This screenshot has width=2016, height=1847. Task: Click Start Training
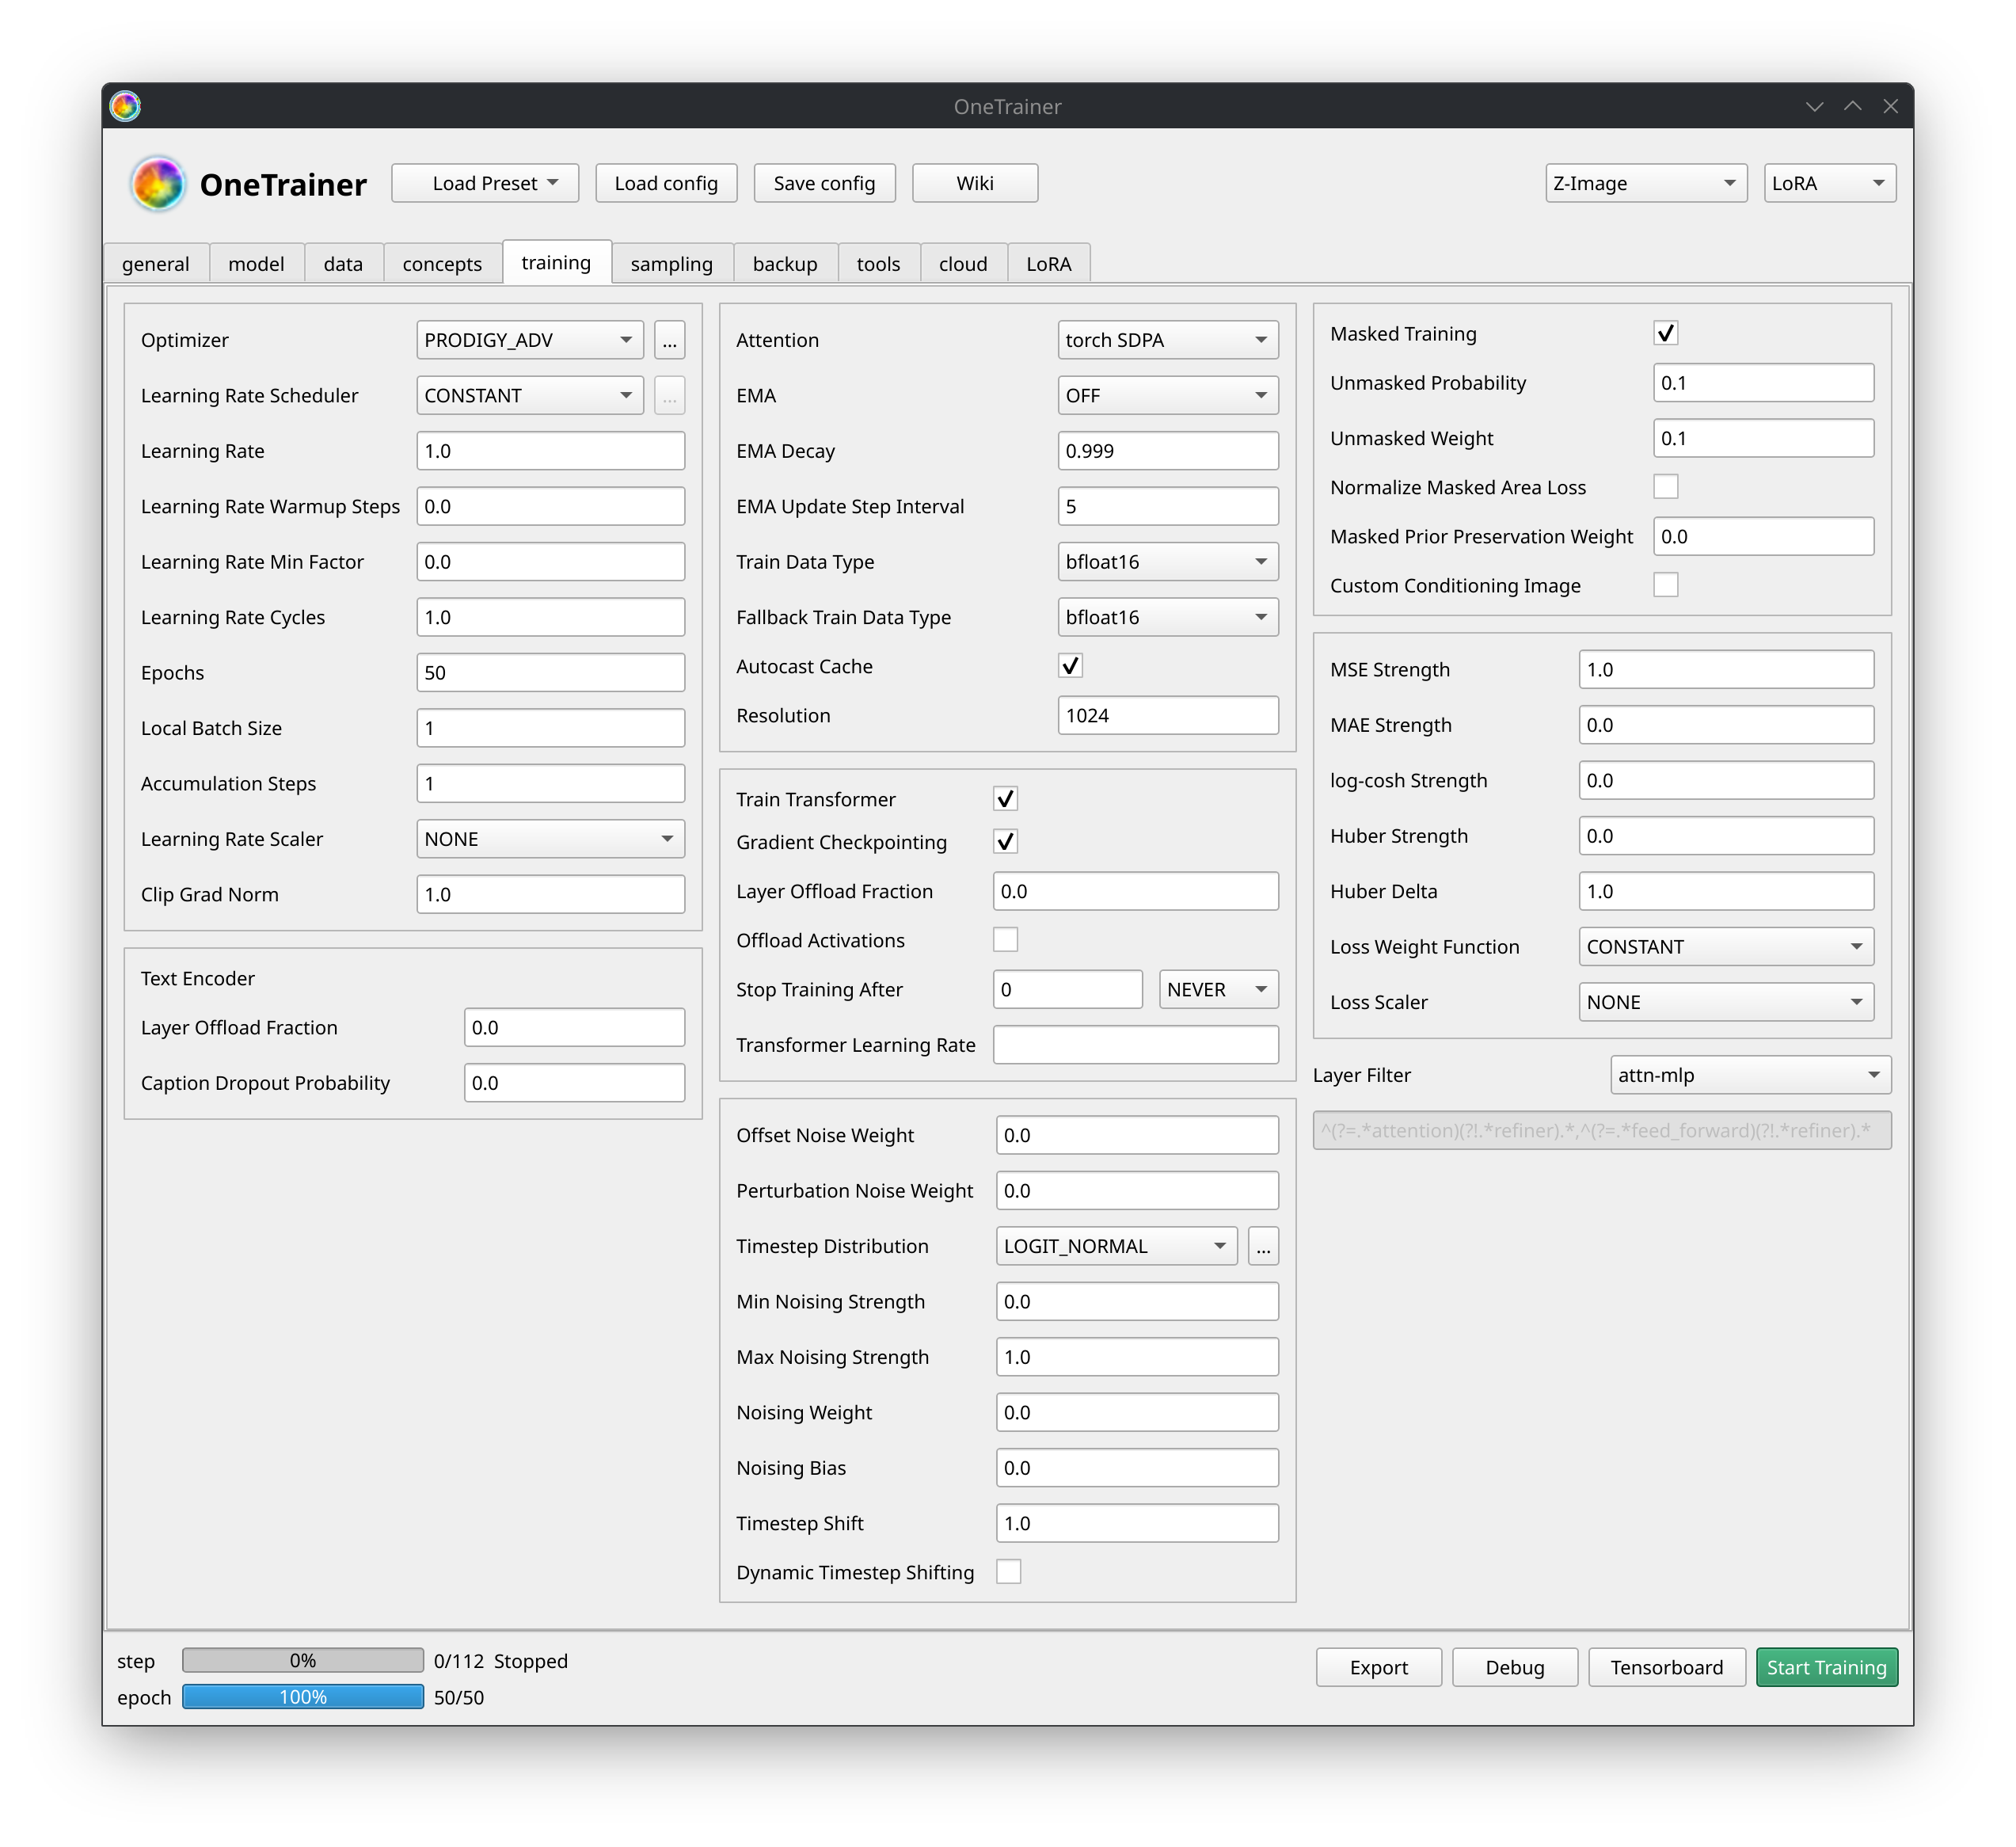1826,1667
